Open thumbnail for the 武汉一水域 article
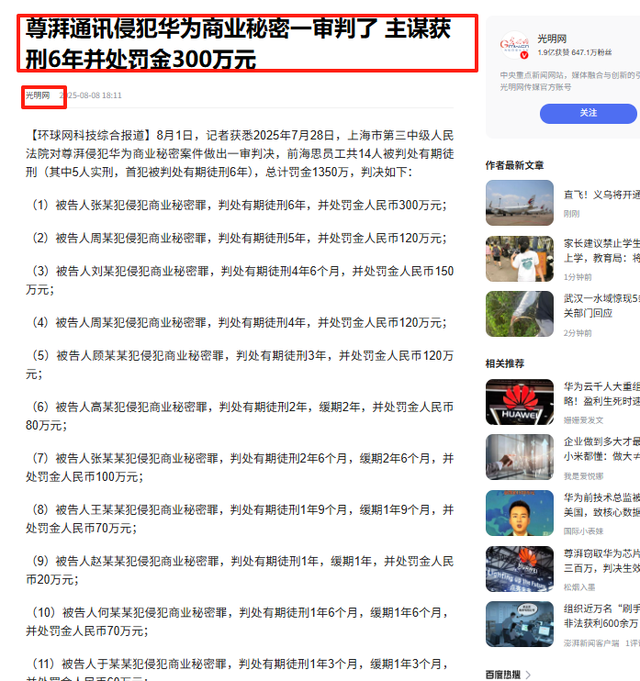The image size is (640, 681). 519,314
